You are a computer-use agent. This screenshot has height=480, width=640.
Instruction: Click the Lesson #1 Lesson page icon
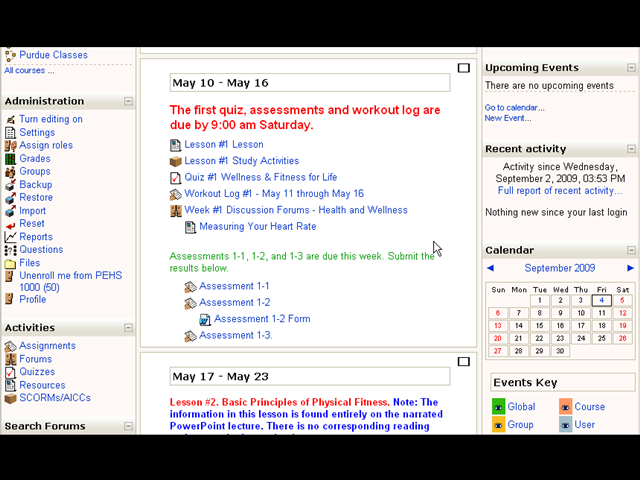176,145
